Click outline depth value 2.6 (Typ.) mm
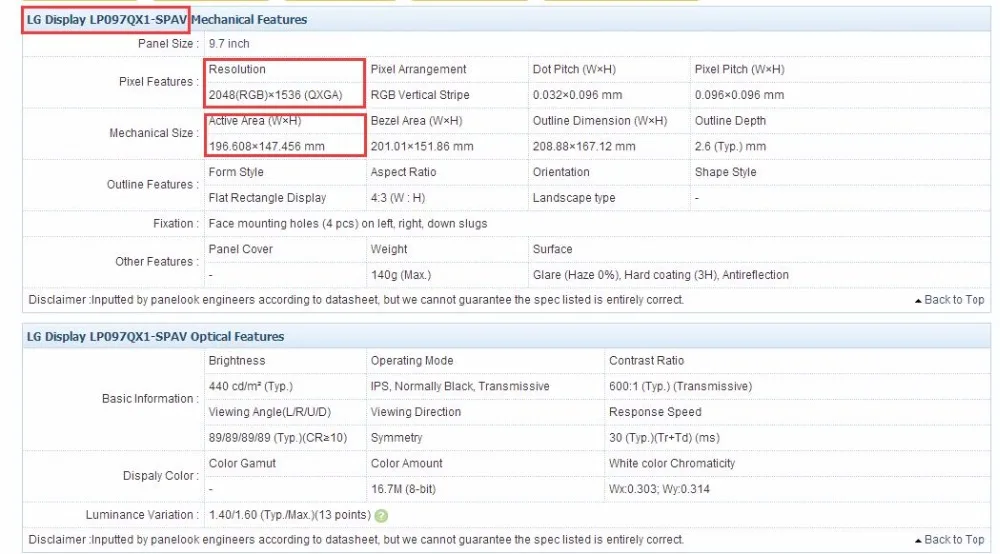Viewport: 1000px width, 554px height. point(730,147)
